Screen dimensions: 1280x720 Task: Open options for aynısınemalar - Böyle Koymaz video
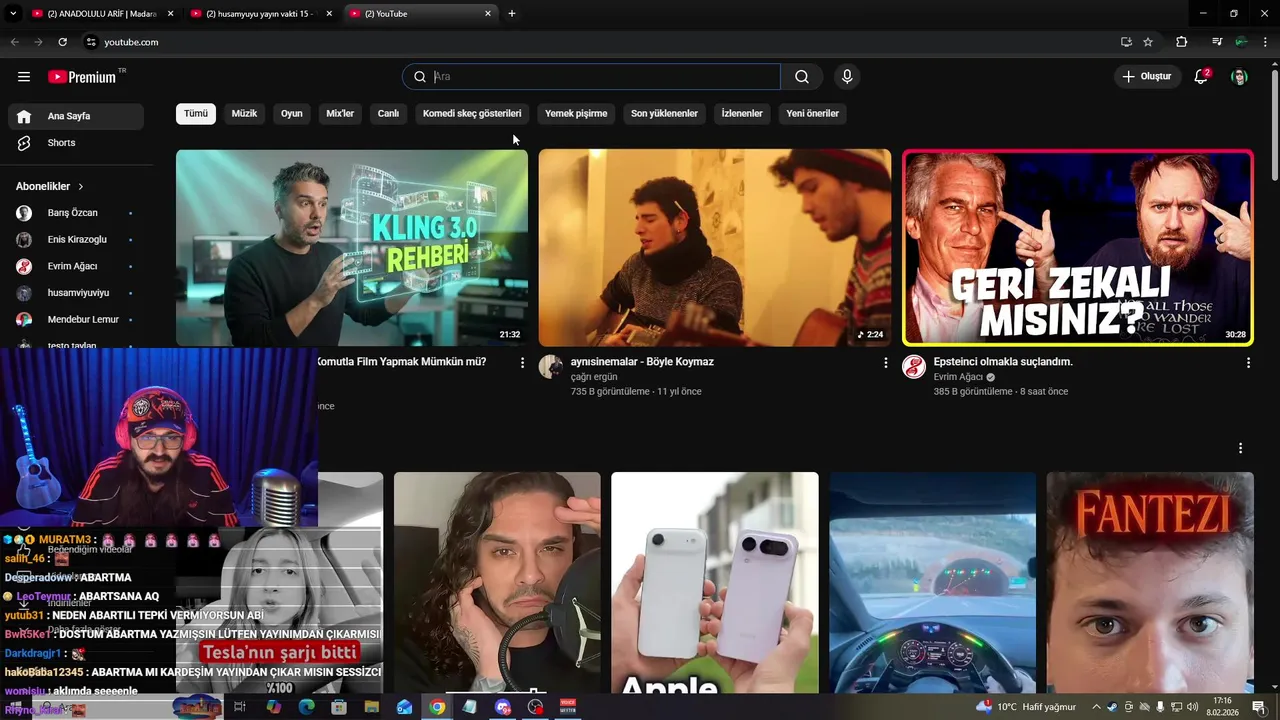885,363
